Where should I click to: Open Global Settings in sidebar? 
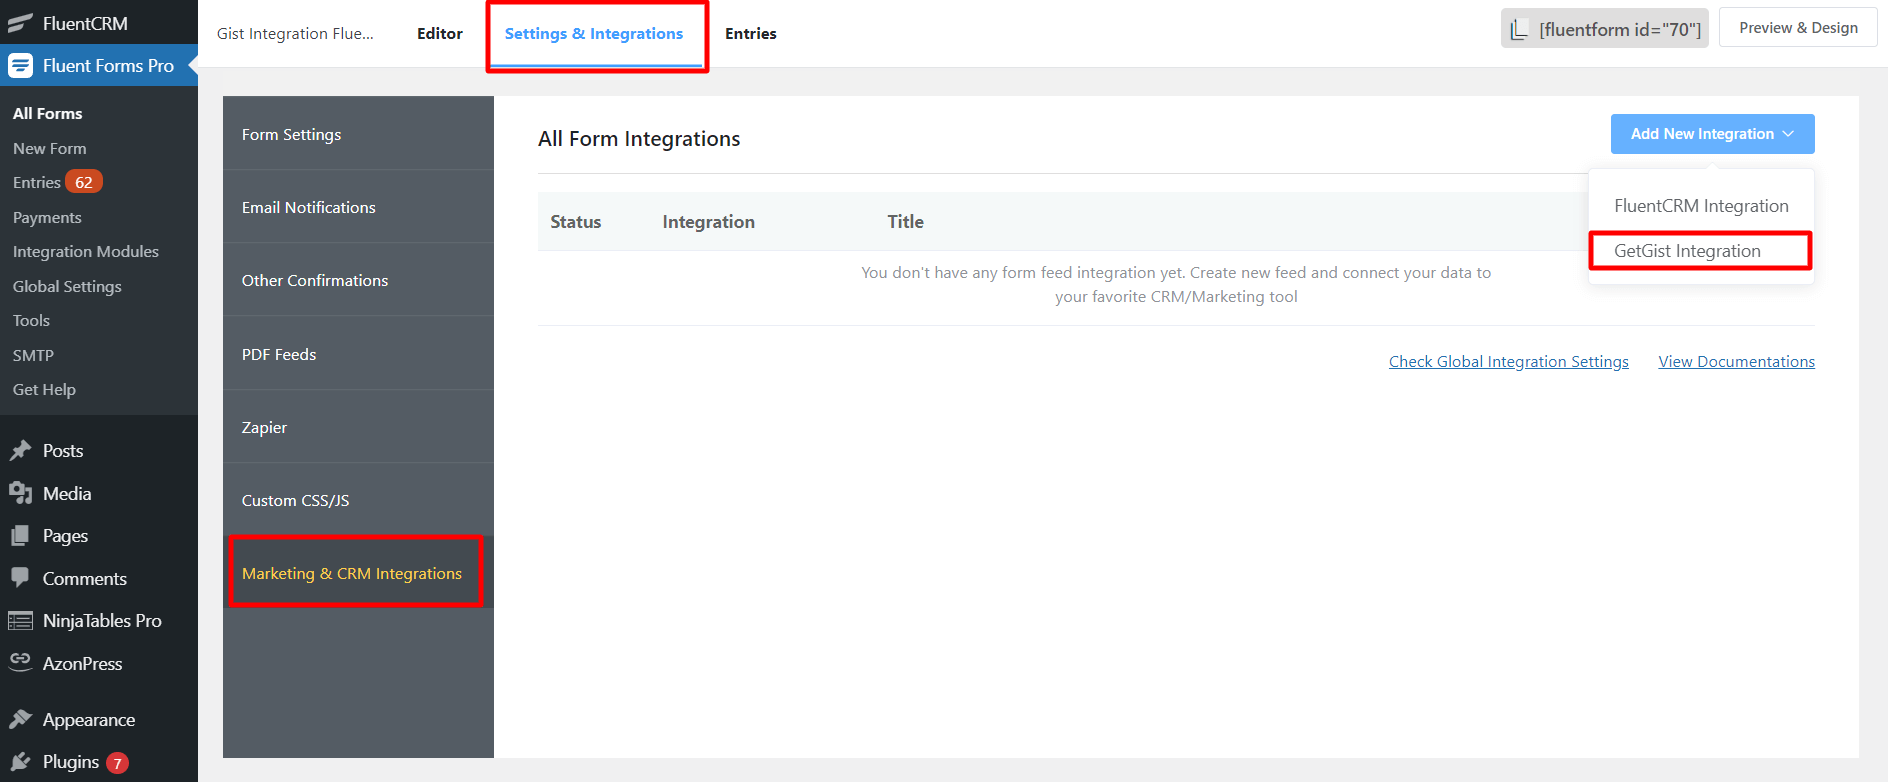pos(67,286)
